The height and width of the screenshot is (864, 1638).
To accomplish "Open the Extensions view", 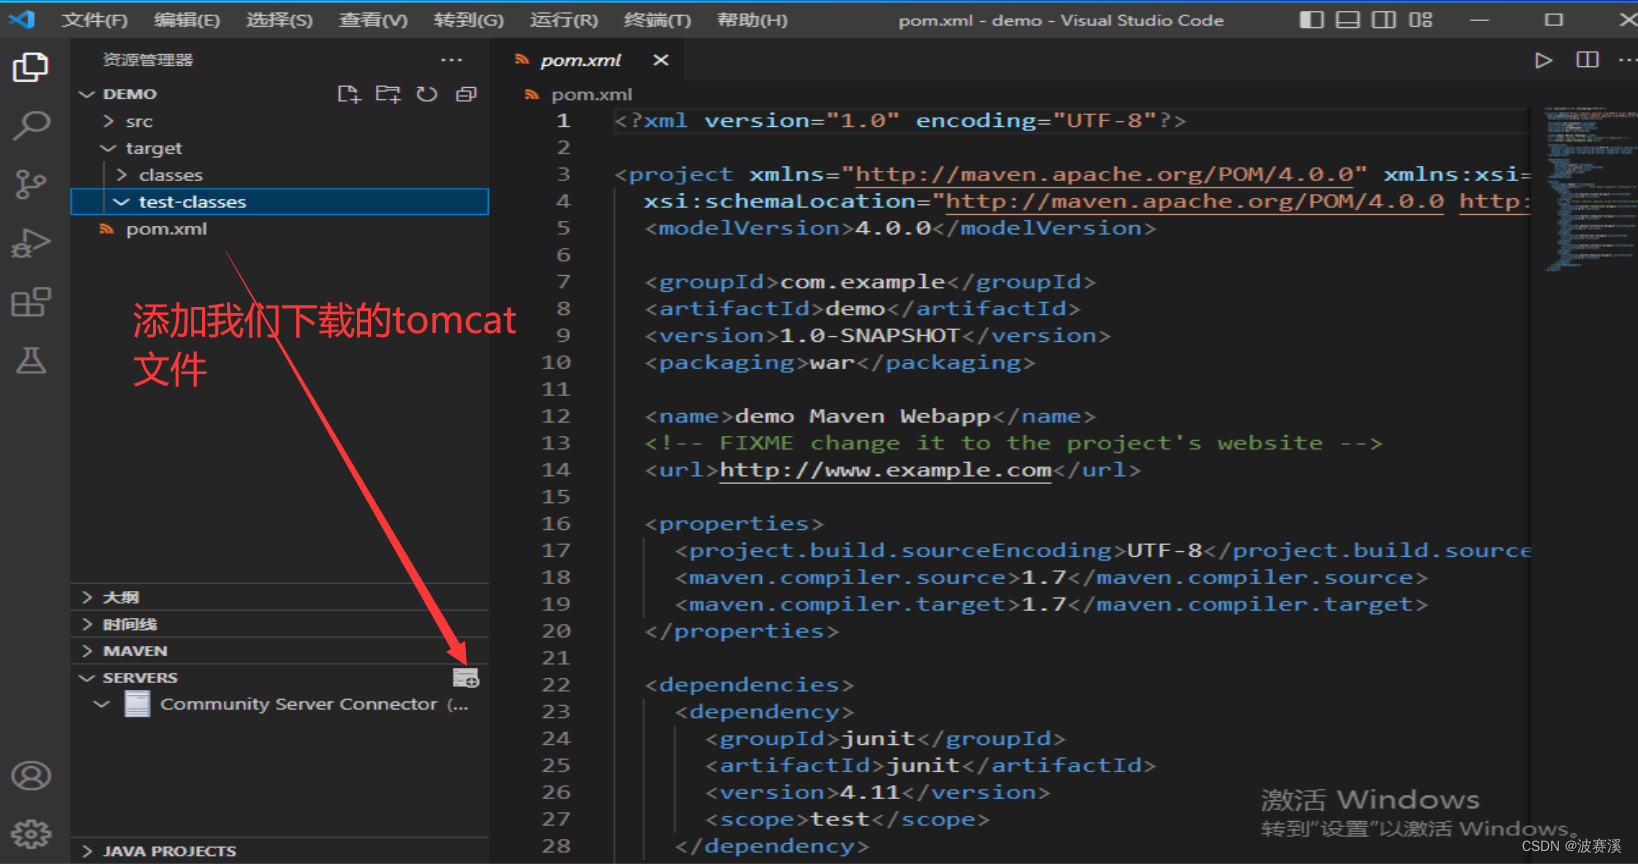I will click(30, 302).
